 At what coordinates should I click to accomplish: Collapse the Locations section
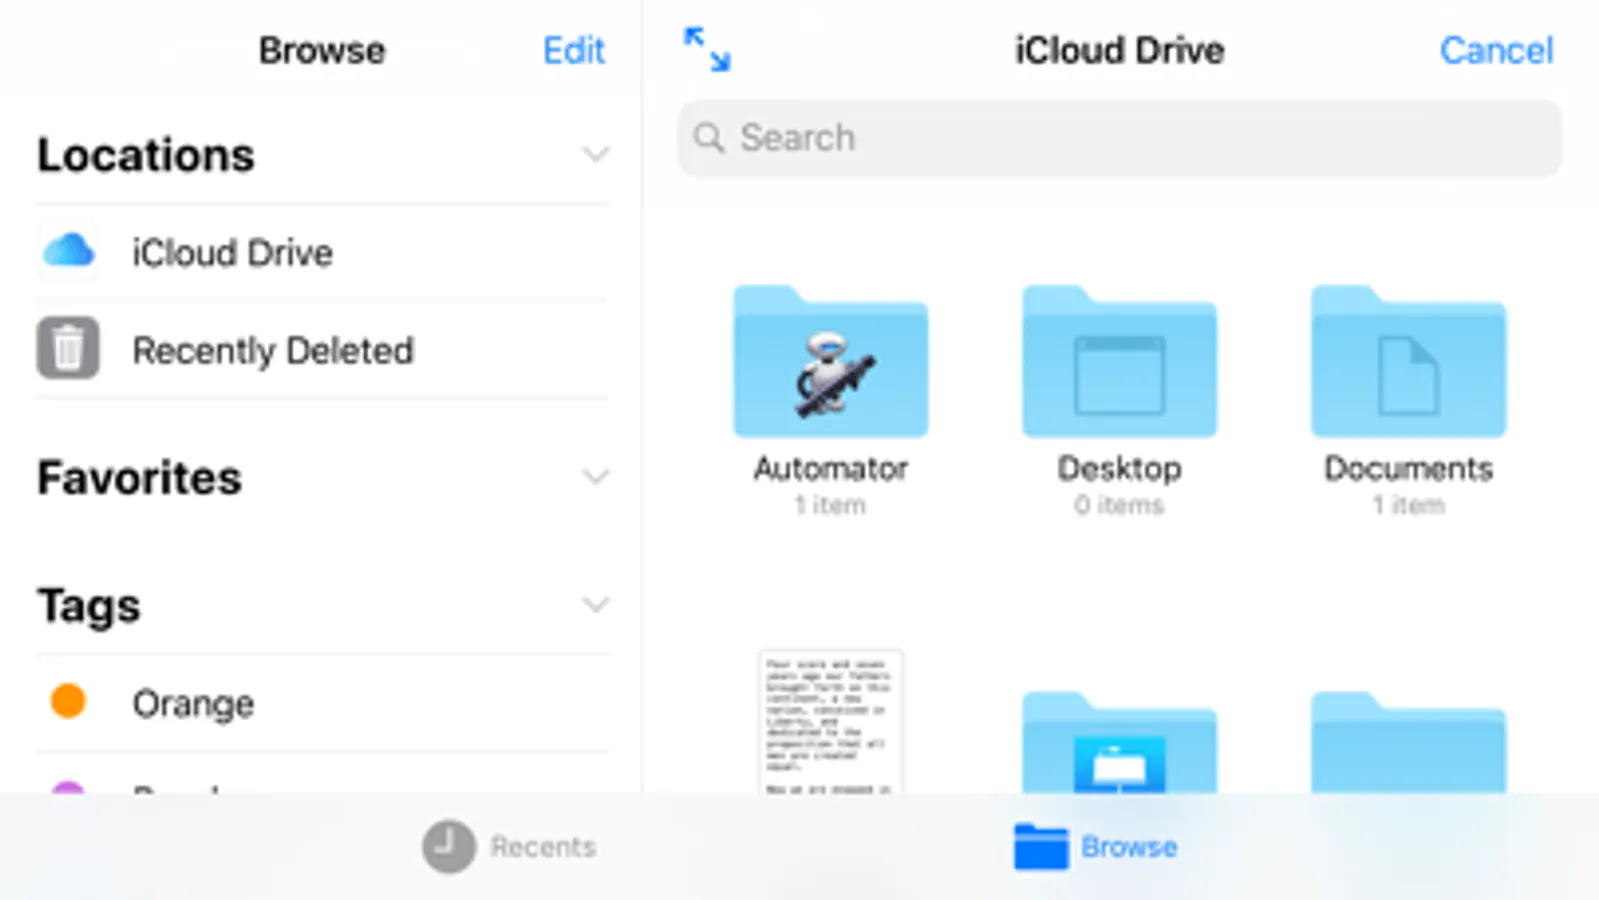click(595, 155)
